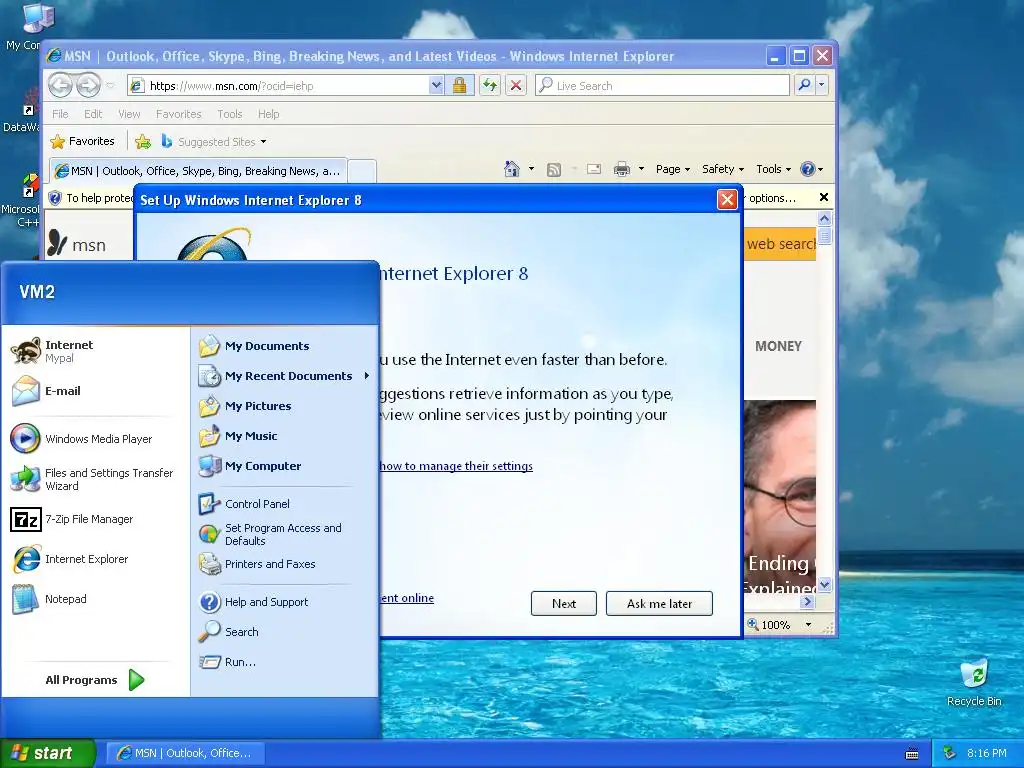Click the security lock icon in address bar
This screenshot has width=1024, height=768.
(460, 85)
